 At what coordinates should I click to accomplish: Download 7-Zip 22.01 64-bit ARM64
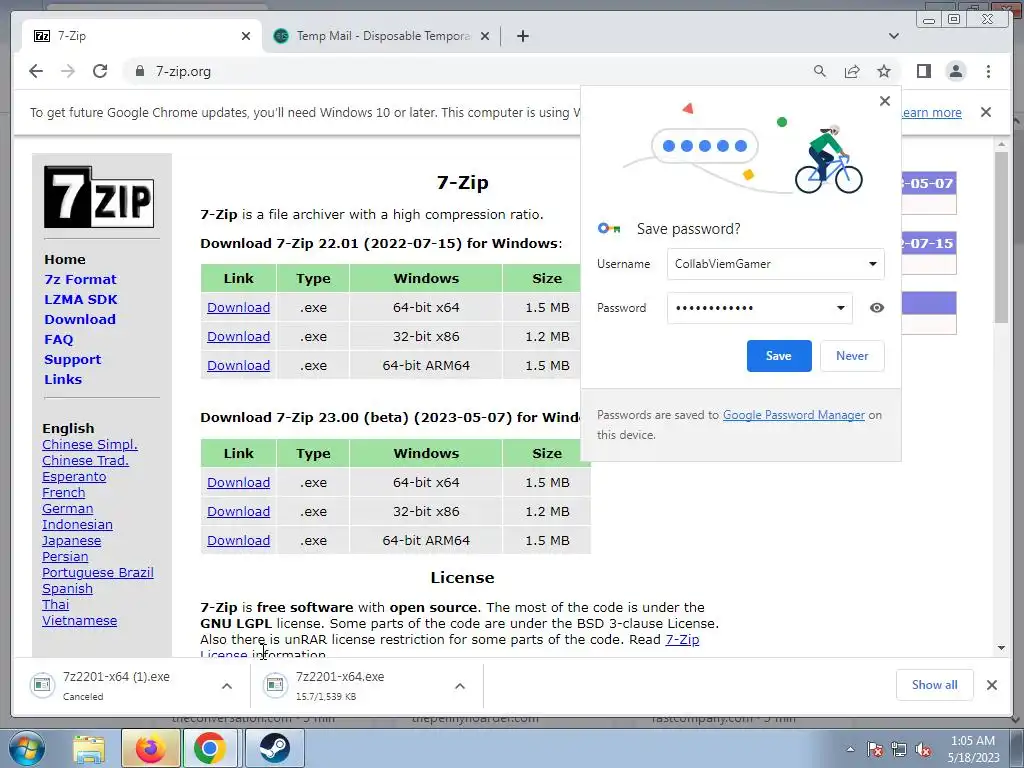tap(238, 366)
